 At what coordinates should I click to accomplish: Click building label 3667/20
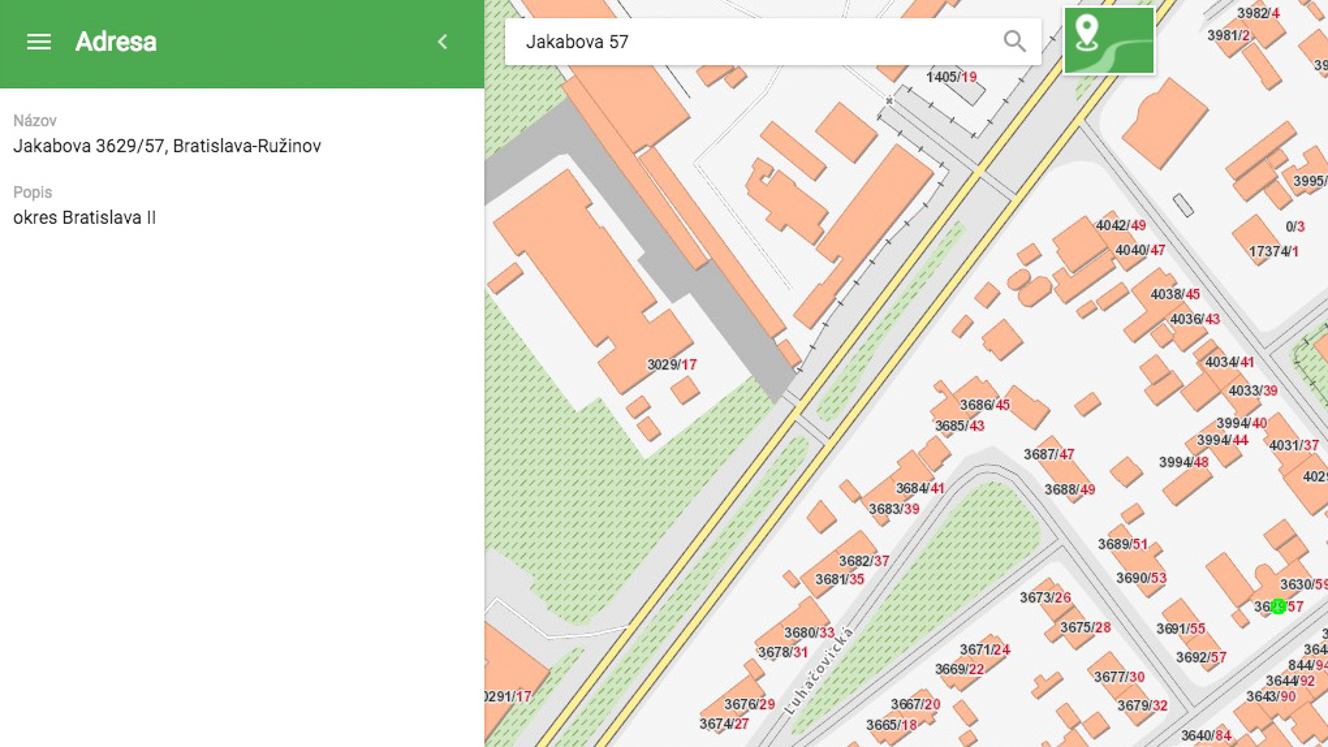[916, 705]
